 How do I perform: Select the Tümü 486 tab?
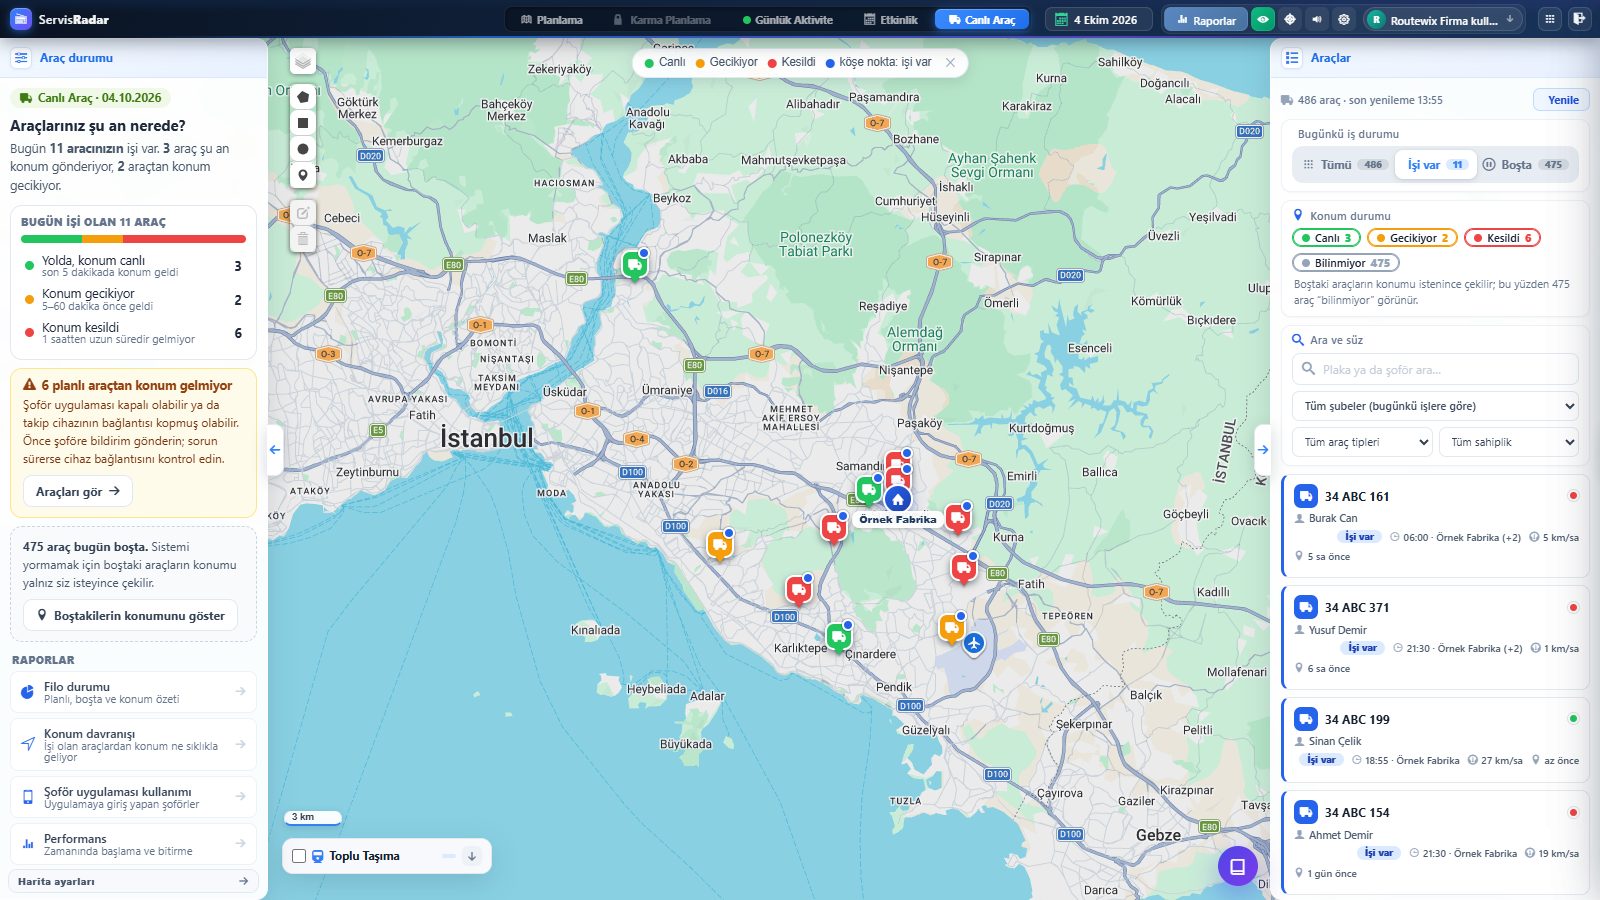(x=1344, y=164)
